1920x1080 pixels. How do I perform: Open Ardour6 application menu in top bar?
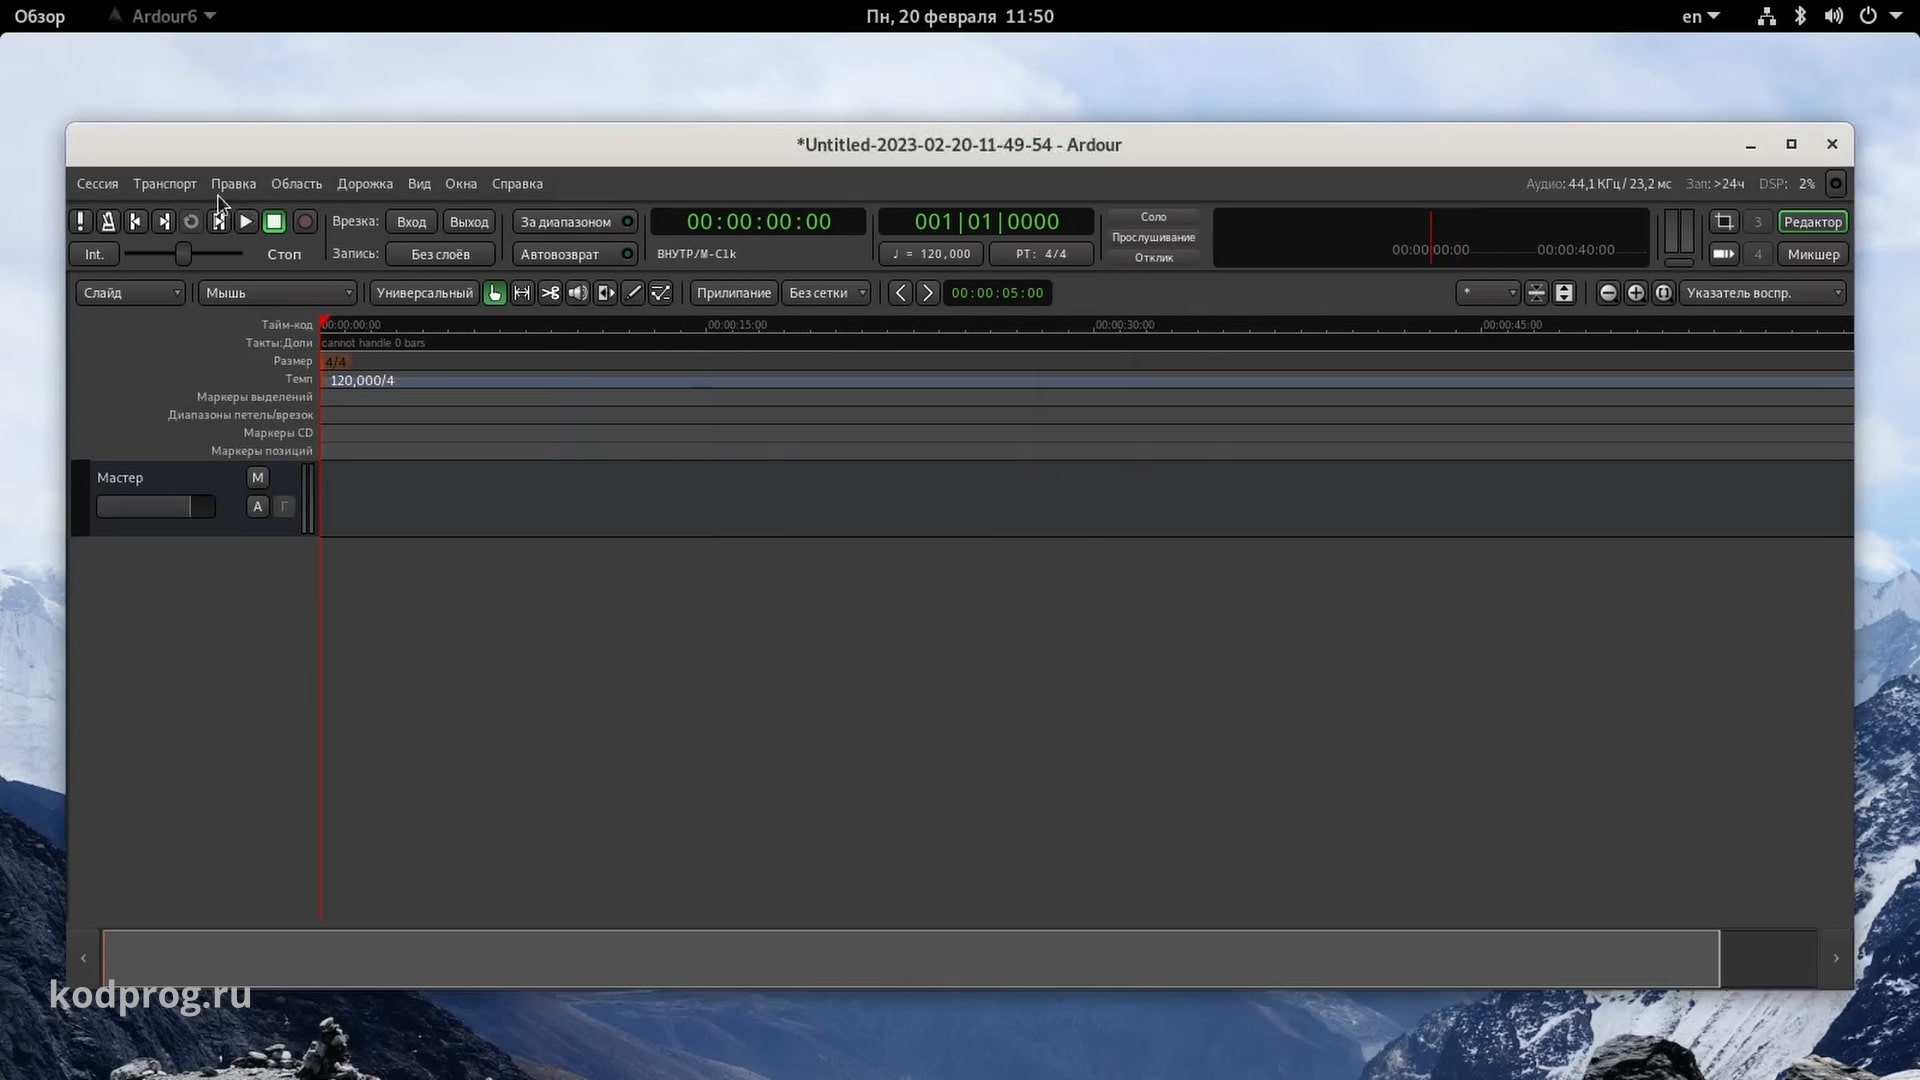click(164, 16)
